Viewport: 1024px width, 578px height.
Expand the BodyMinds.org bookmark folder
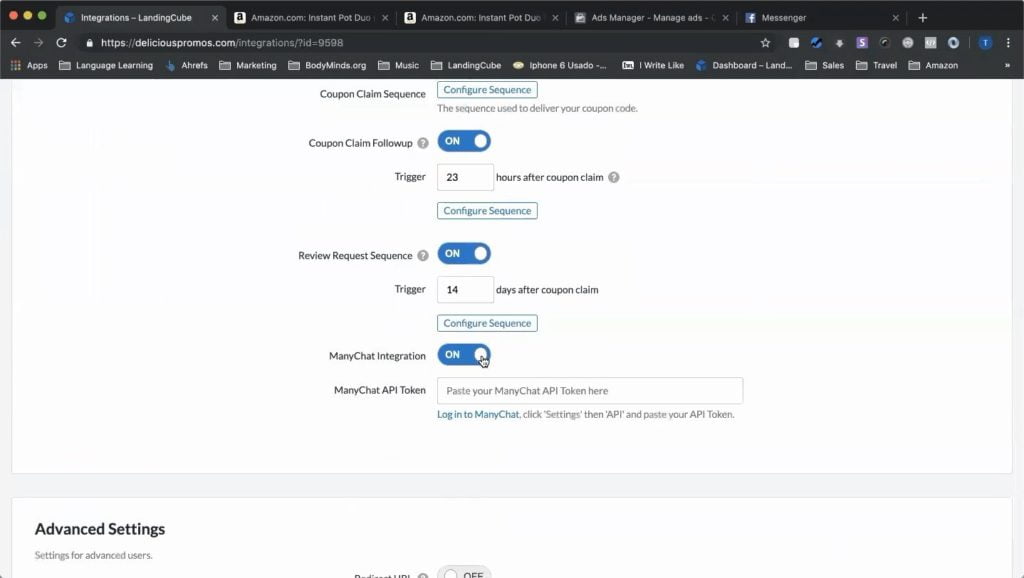tap(327, 65)
